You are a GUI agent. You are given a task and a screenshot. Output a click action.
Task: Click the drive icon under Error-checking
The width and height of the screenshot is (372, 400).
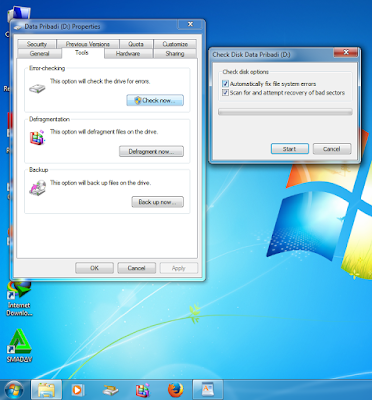click(37, 88)
